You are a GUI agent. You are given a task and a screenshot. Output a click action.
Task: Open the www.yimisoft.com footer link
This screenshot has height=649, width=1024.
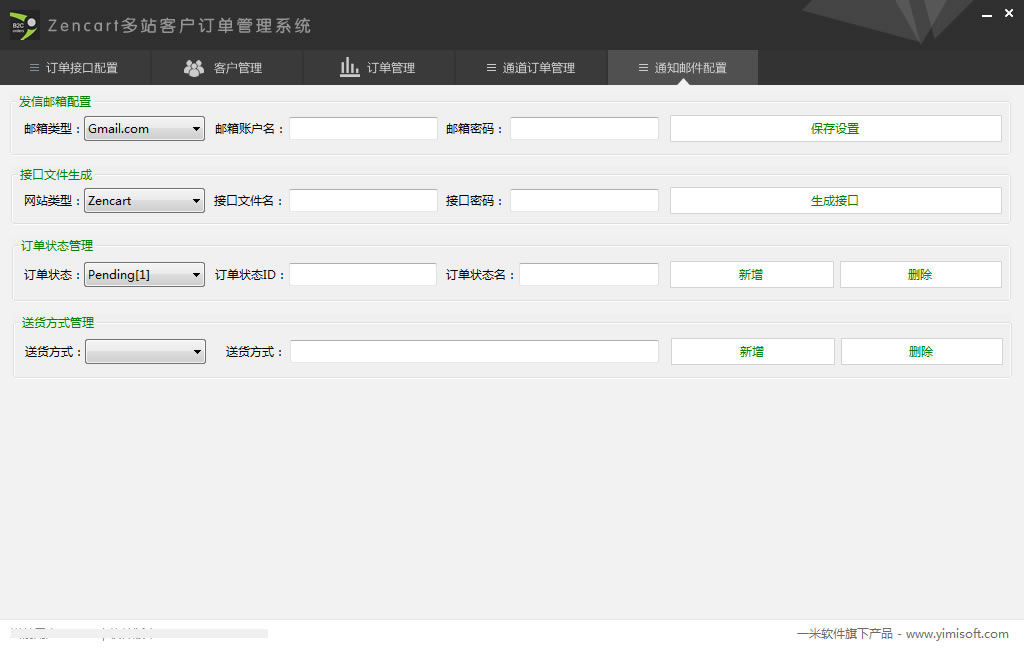(x=957, y=633)
